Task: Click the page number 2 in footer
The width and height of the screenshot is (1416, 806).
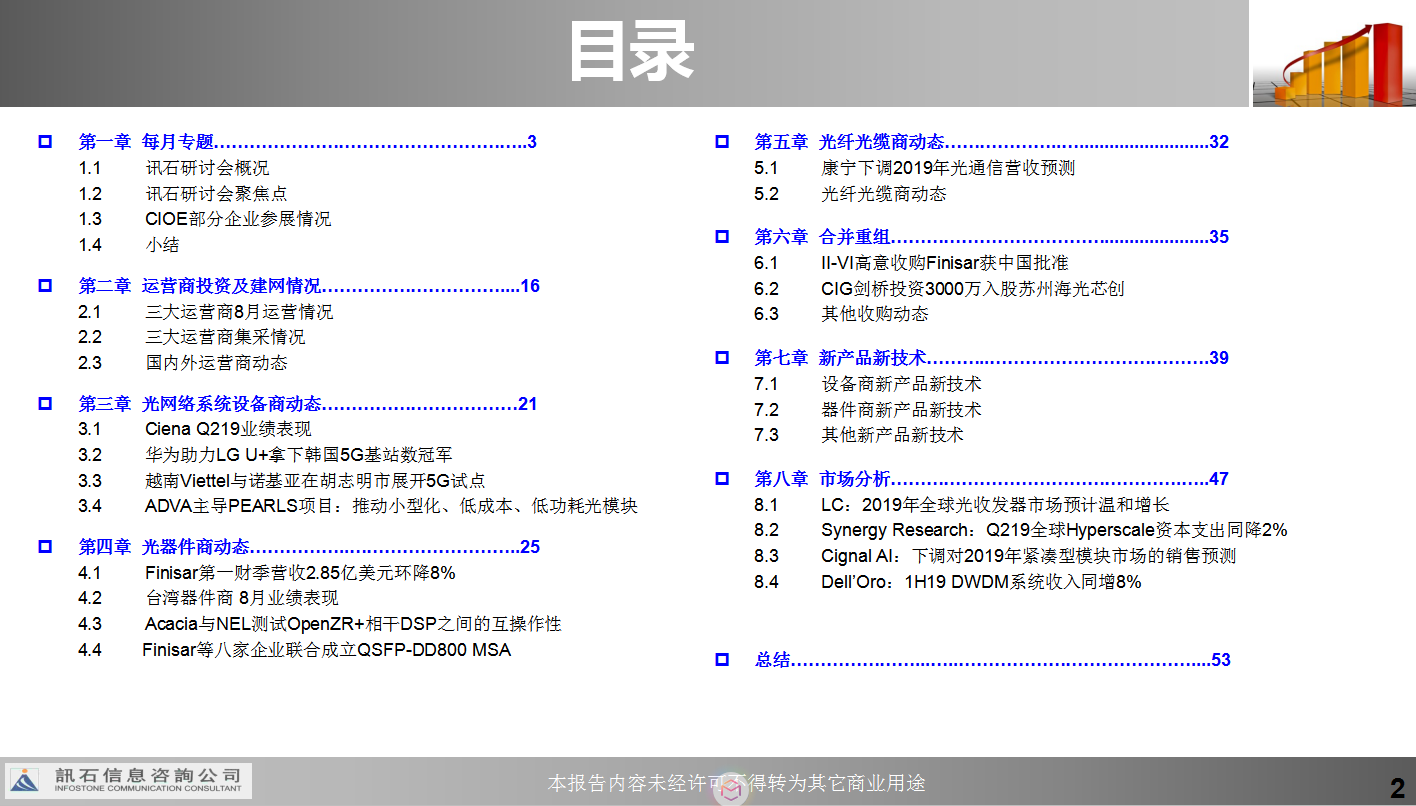Action: (1397, 788)
